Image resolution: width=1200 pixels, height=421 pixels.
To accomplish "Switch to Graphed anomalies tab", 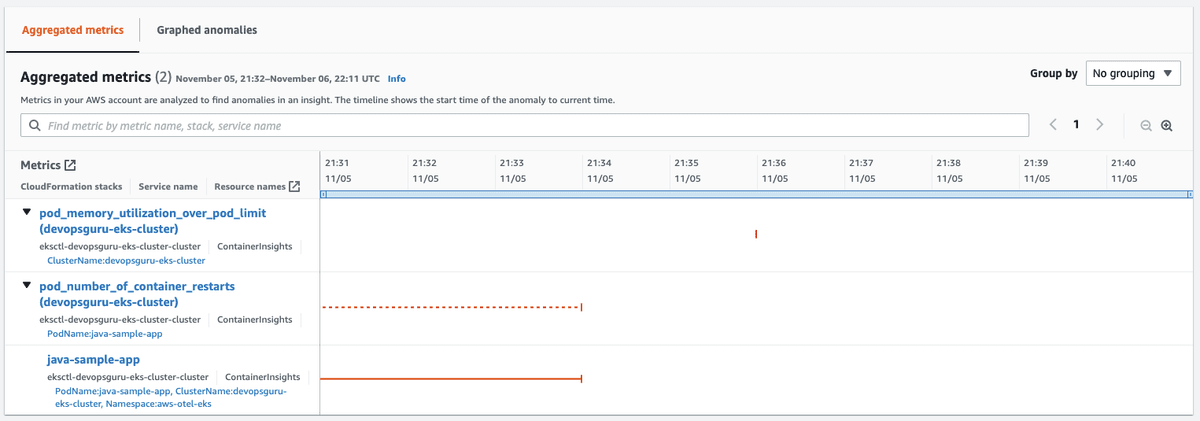I will pyautogui.click(x=207, y=30).
